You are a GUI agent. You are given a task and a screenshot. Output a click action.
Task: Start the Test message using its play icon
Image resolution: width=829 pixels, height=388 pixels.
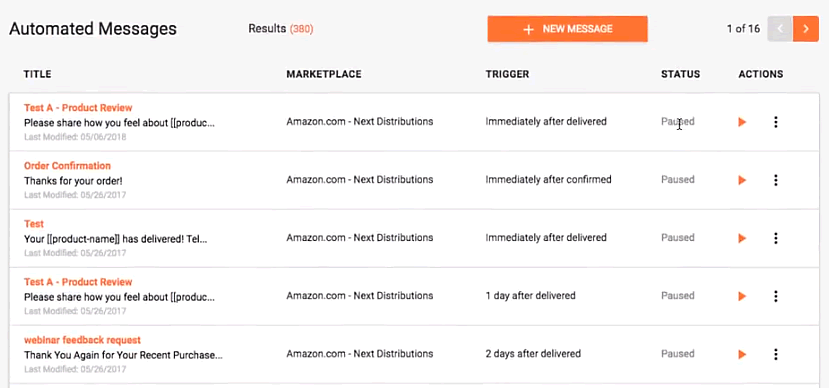(x=742, y=238)
